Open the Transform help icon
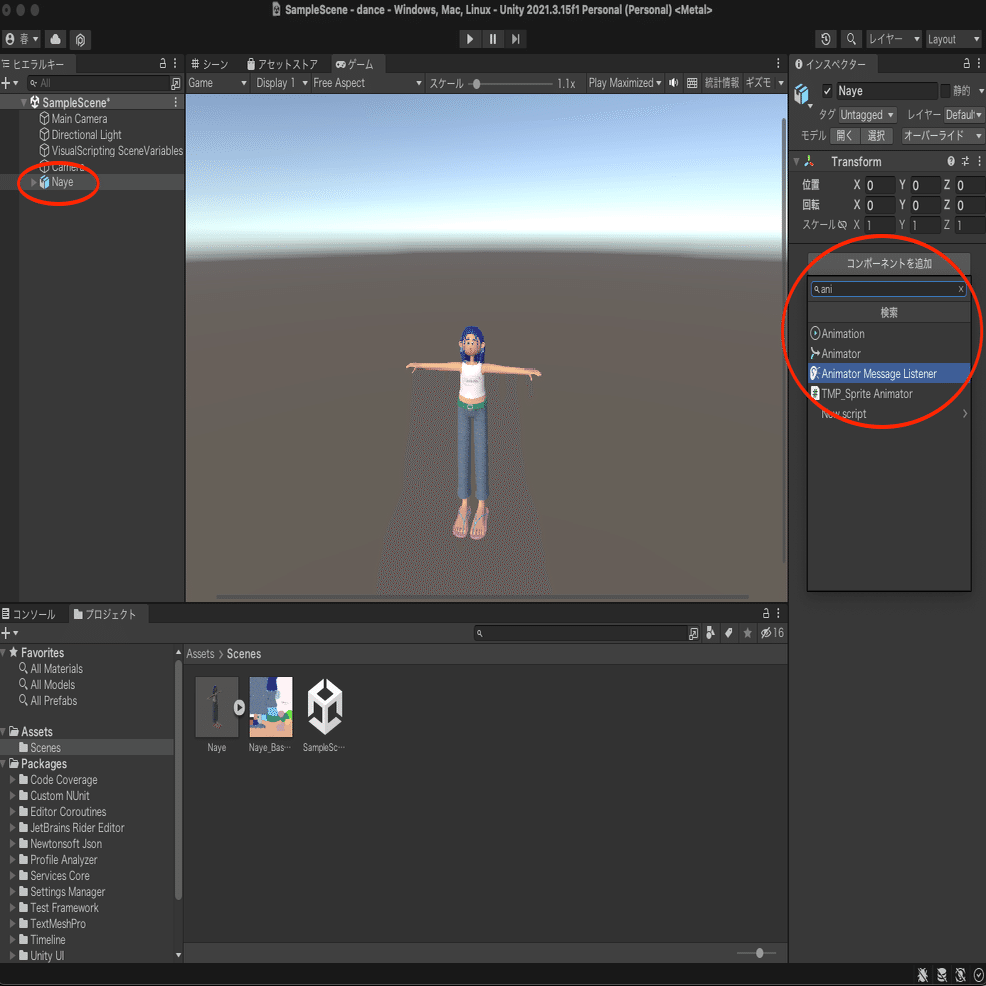Viewport: 986px width, 986px height. (951, 162)
